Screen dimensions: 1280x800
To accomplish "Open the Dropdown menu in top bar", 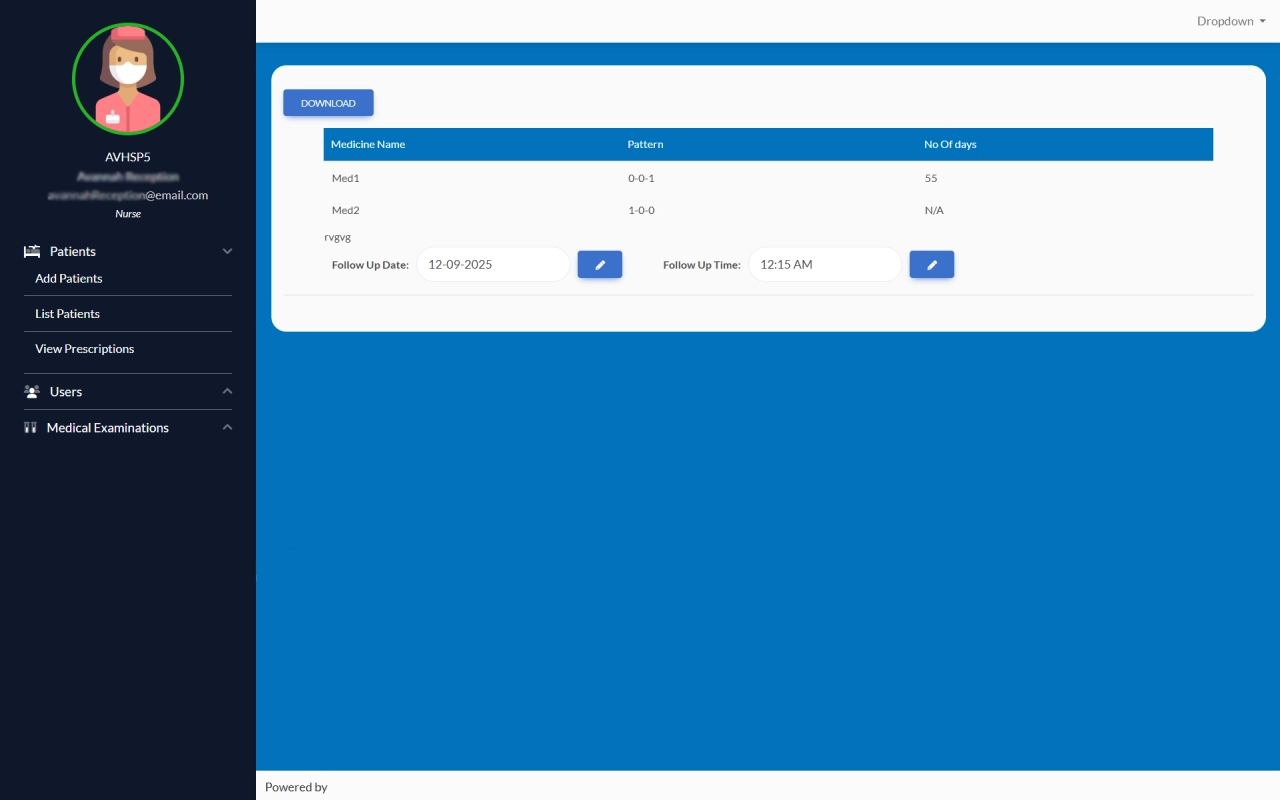I will tap(1231, 21).
